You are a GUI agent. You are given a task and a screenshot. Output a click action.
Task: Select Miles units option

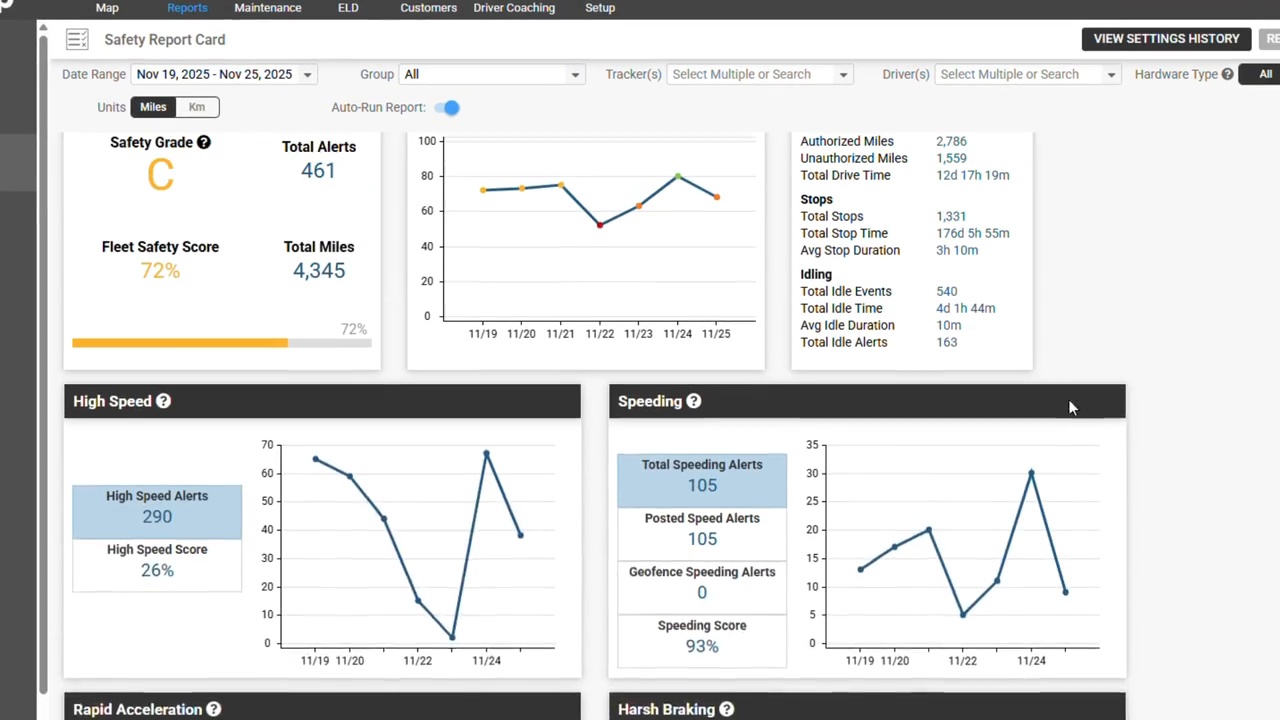(x=153, y=107)
